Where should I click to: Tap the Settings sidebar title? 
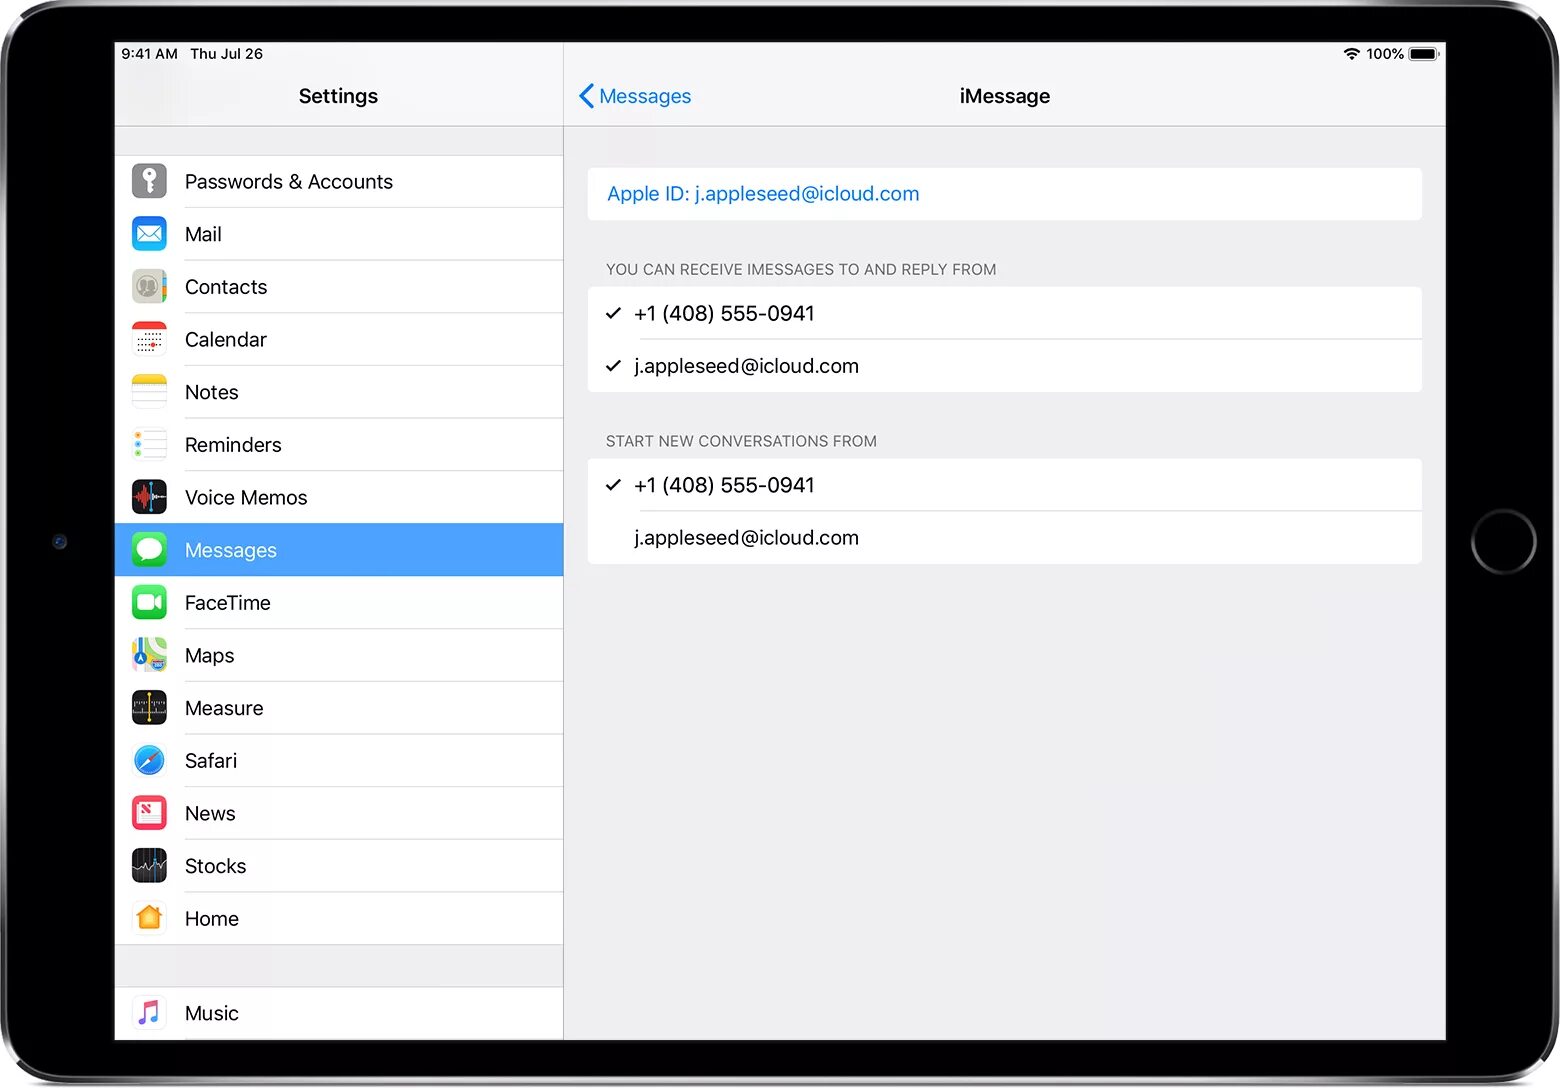(x=338, y=96)
